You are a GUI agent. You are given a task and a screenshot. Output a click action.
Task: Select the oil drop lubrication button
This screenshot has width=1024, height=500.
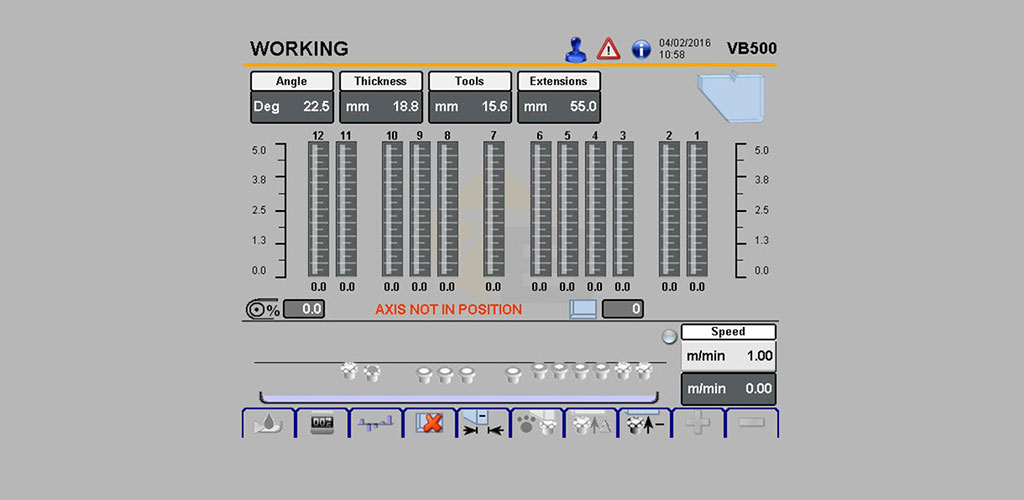pyautogui.click(x=268, y=424)
